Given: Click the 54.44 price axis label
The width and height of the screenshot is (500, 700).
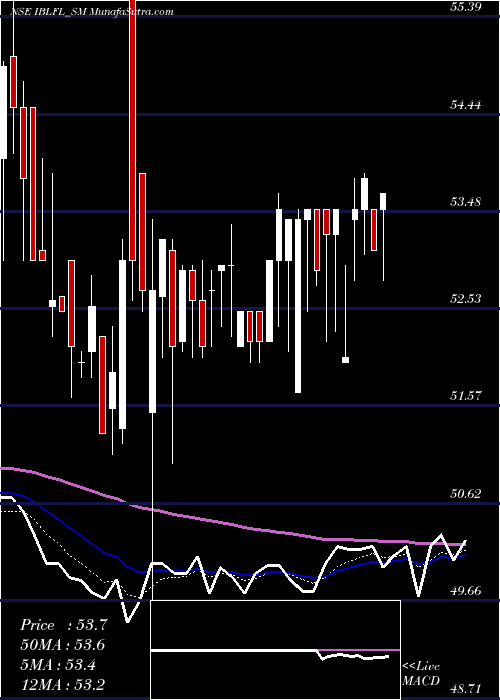Looking at the screenshot, I should coord(465,104).
